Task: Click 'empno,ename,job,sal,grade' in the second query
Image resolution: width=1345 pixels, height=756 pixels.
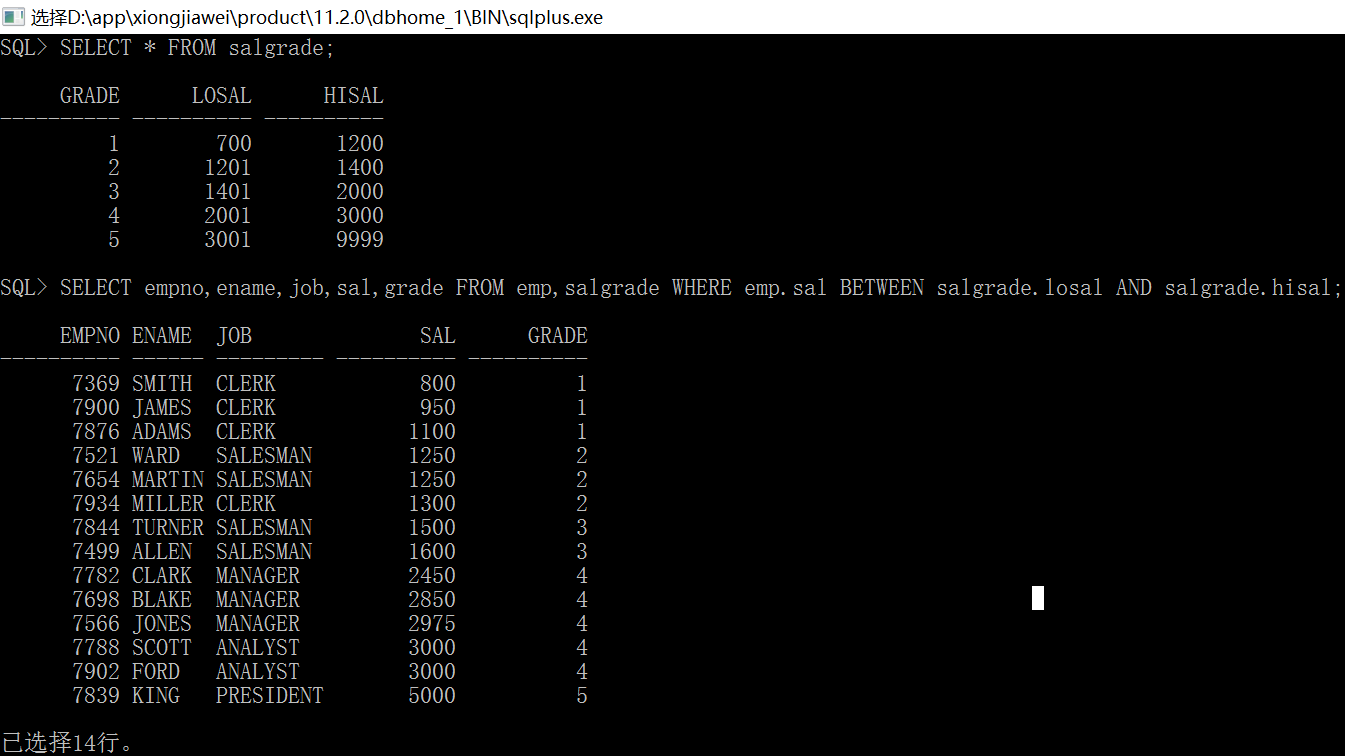Action: (293, 288)
